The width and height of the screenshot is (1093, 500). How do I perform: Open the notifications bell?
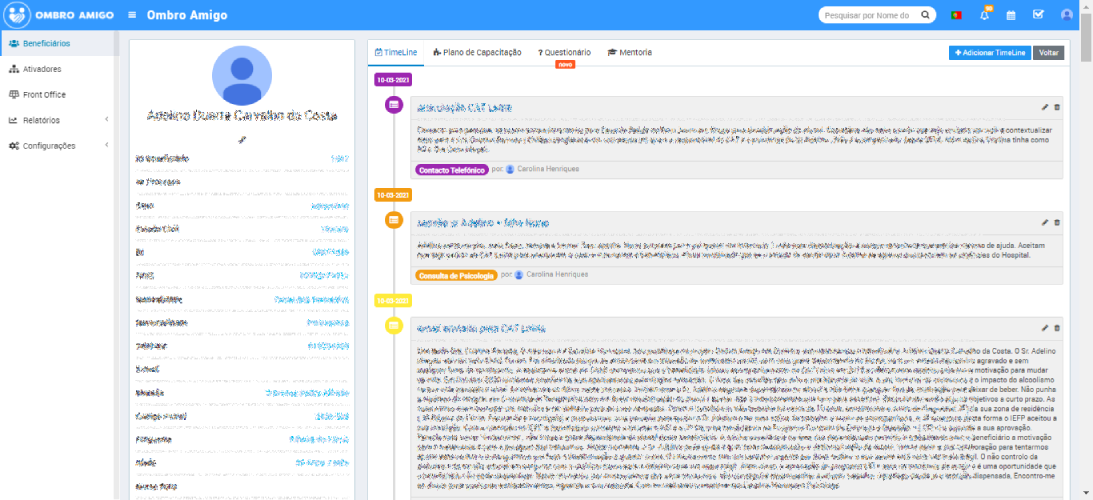pos(985,15)
